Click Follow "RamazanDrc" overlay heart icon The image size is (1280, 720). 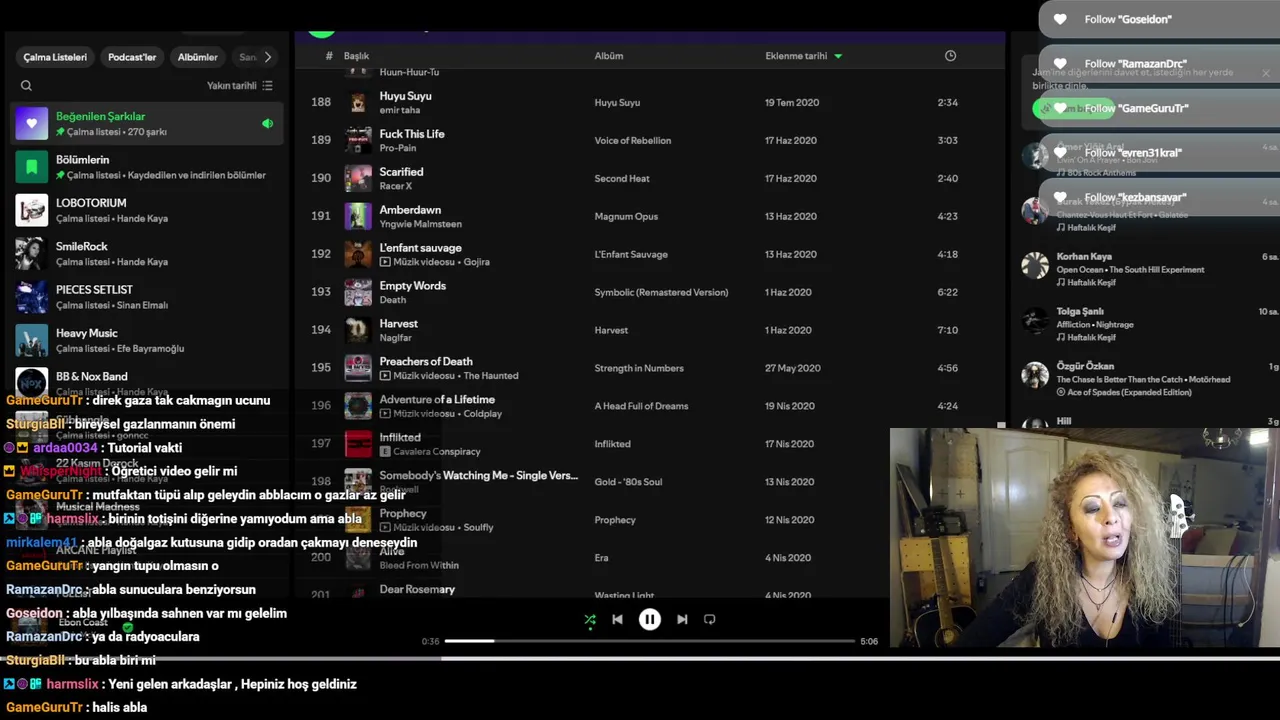click(x=1060, y=64)
